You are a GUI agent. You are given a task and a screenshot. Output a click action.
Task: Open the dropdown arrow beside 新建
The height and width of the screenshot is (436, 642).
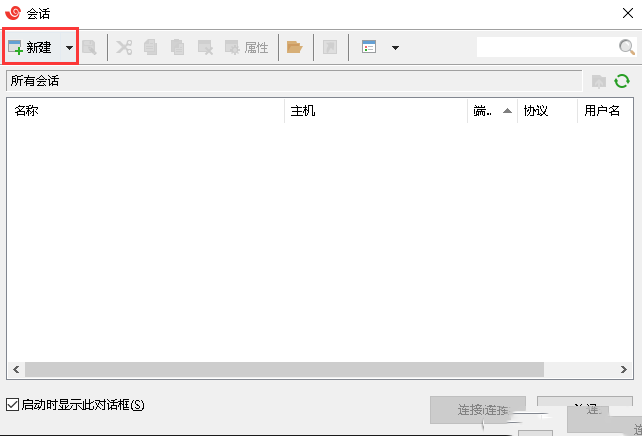point(69,47)
